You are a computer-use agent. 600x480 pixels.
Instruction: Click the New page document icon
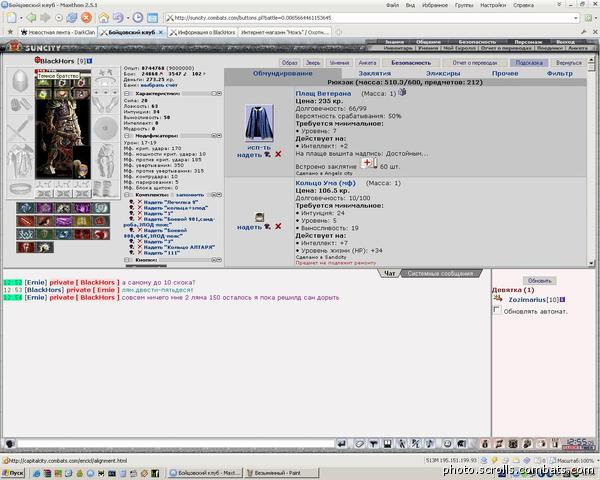click(11, 18)
